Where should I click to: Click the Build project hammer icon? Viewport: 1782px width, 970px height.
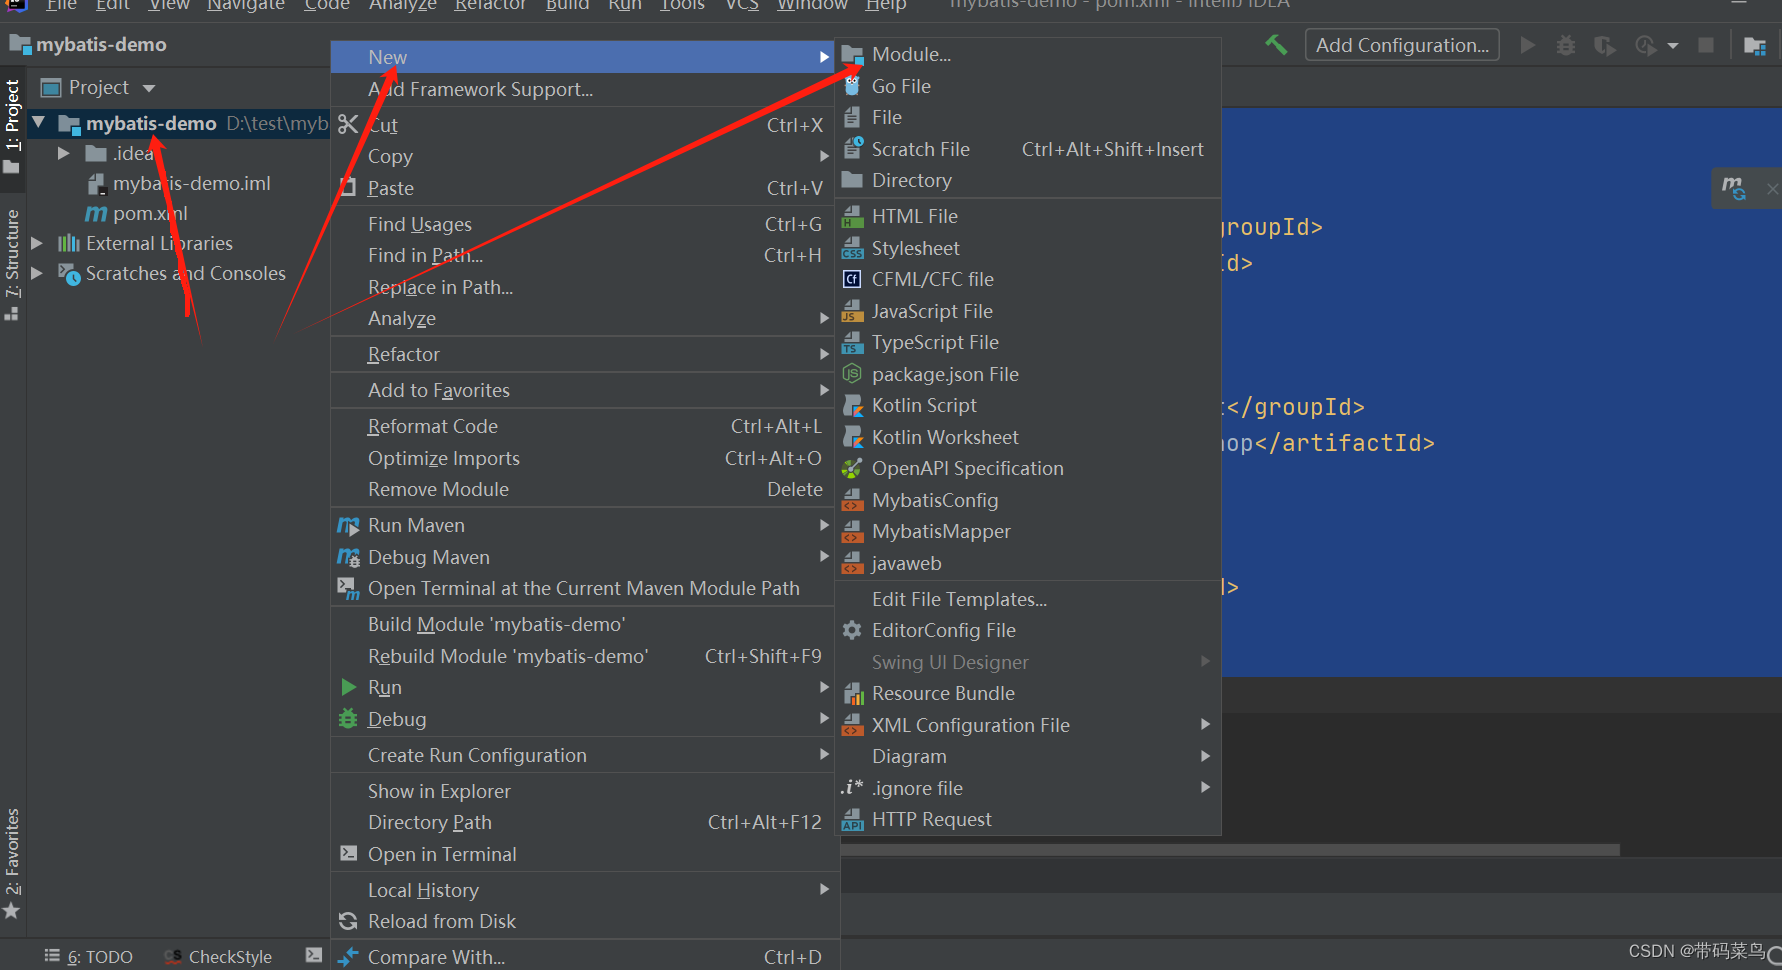1276,45
